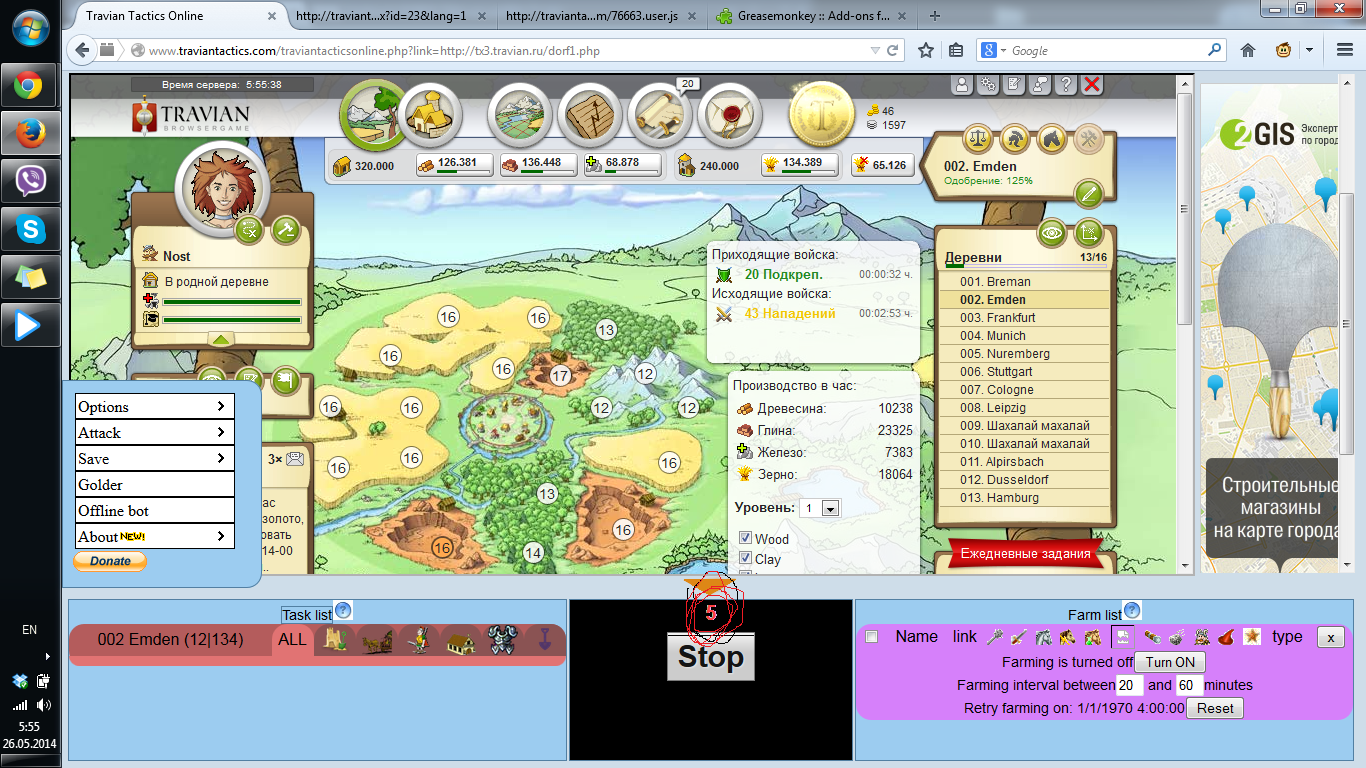Viewport: 1366px width, 768px height.
Task: Switch to the Greasemonkey Add-ons tab
Action: point(813,16)
